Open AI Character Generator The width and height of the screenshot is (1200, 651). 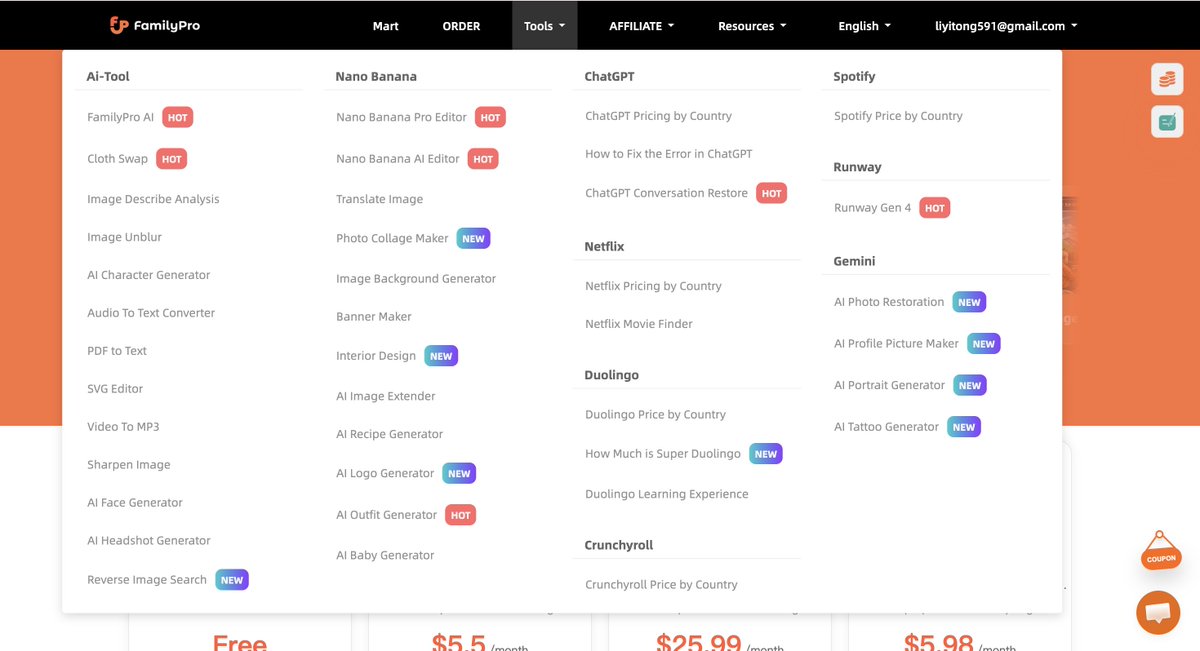coord(149,275)
